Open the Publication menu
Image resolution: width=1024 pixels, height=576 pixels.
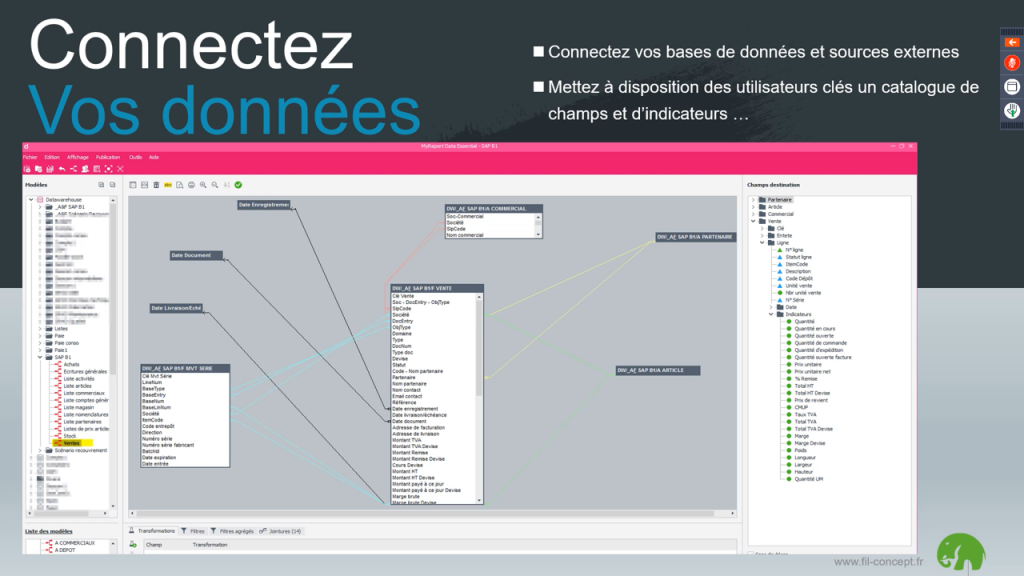[108, 157]
